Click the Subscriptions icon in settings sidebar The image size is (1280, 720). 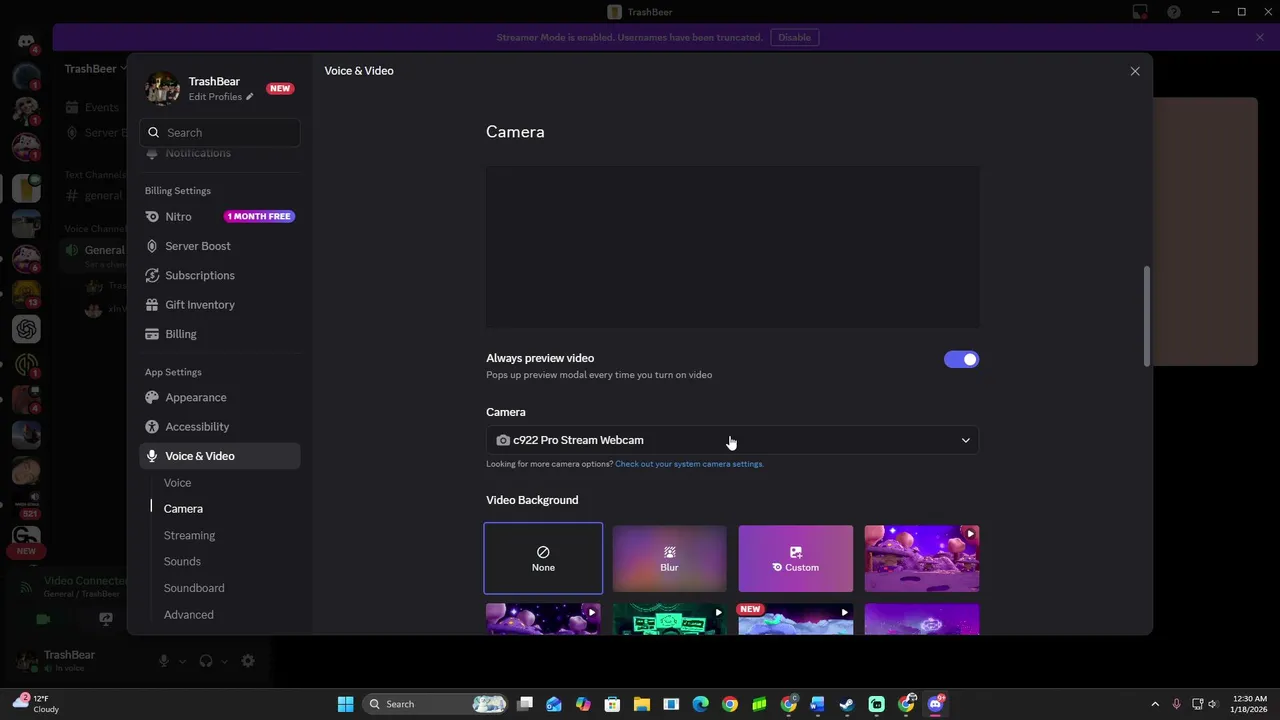coord(152,275)
